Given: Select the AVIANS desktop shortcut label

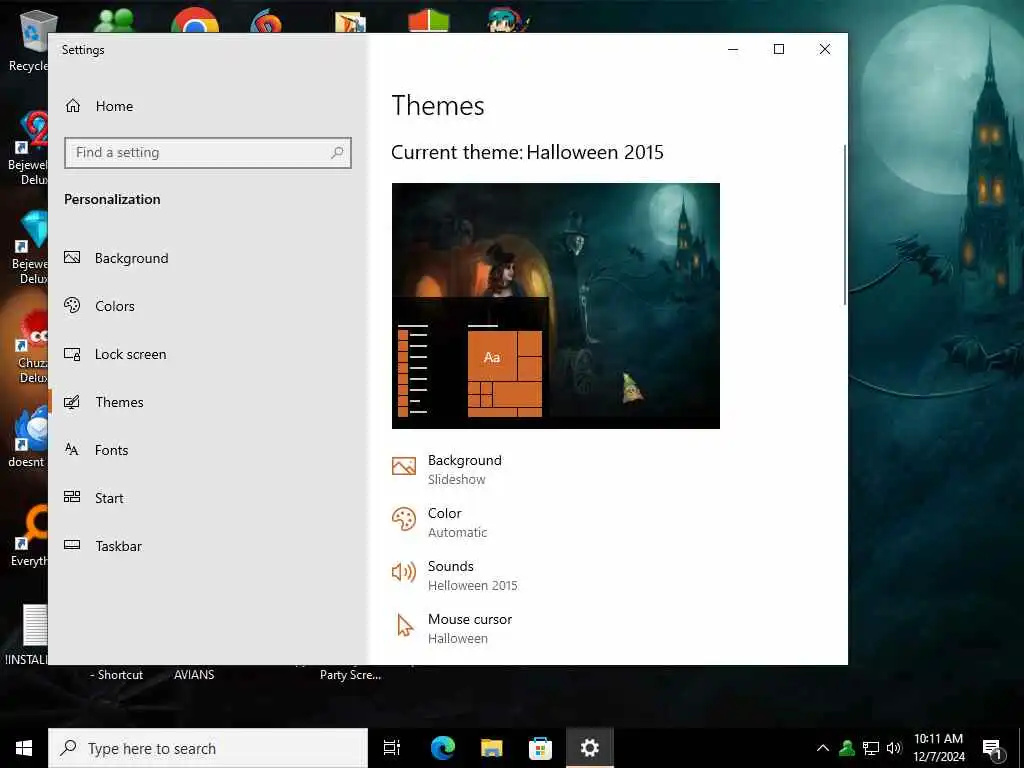Looking at the screenshot, I should click(194, 675).
